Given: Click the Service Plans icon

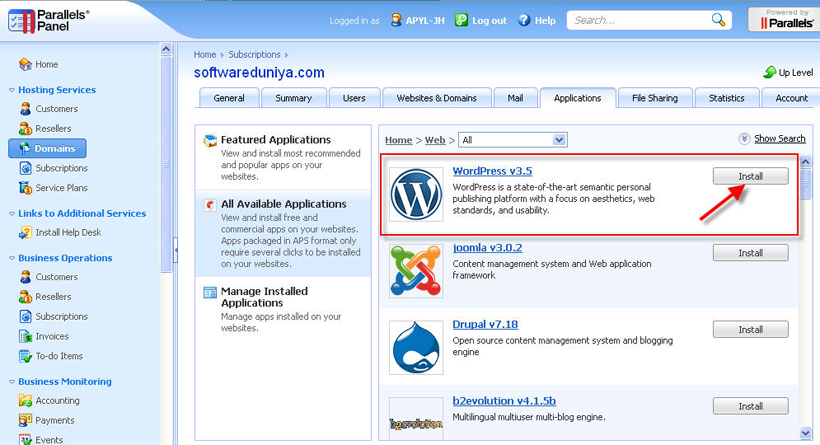Looking at the screenshot, I should click(25, 188).
